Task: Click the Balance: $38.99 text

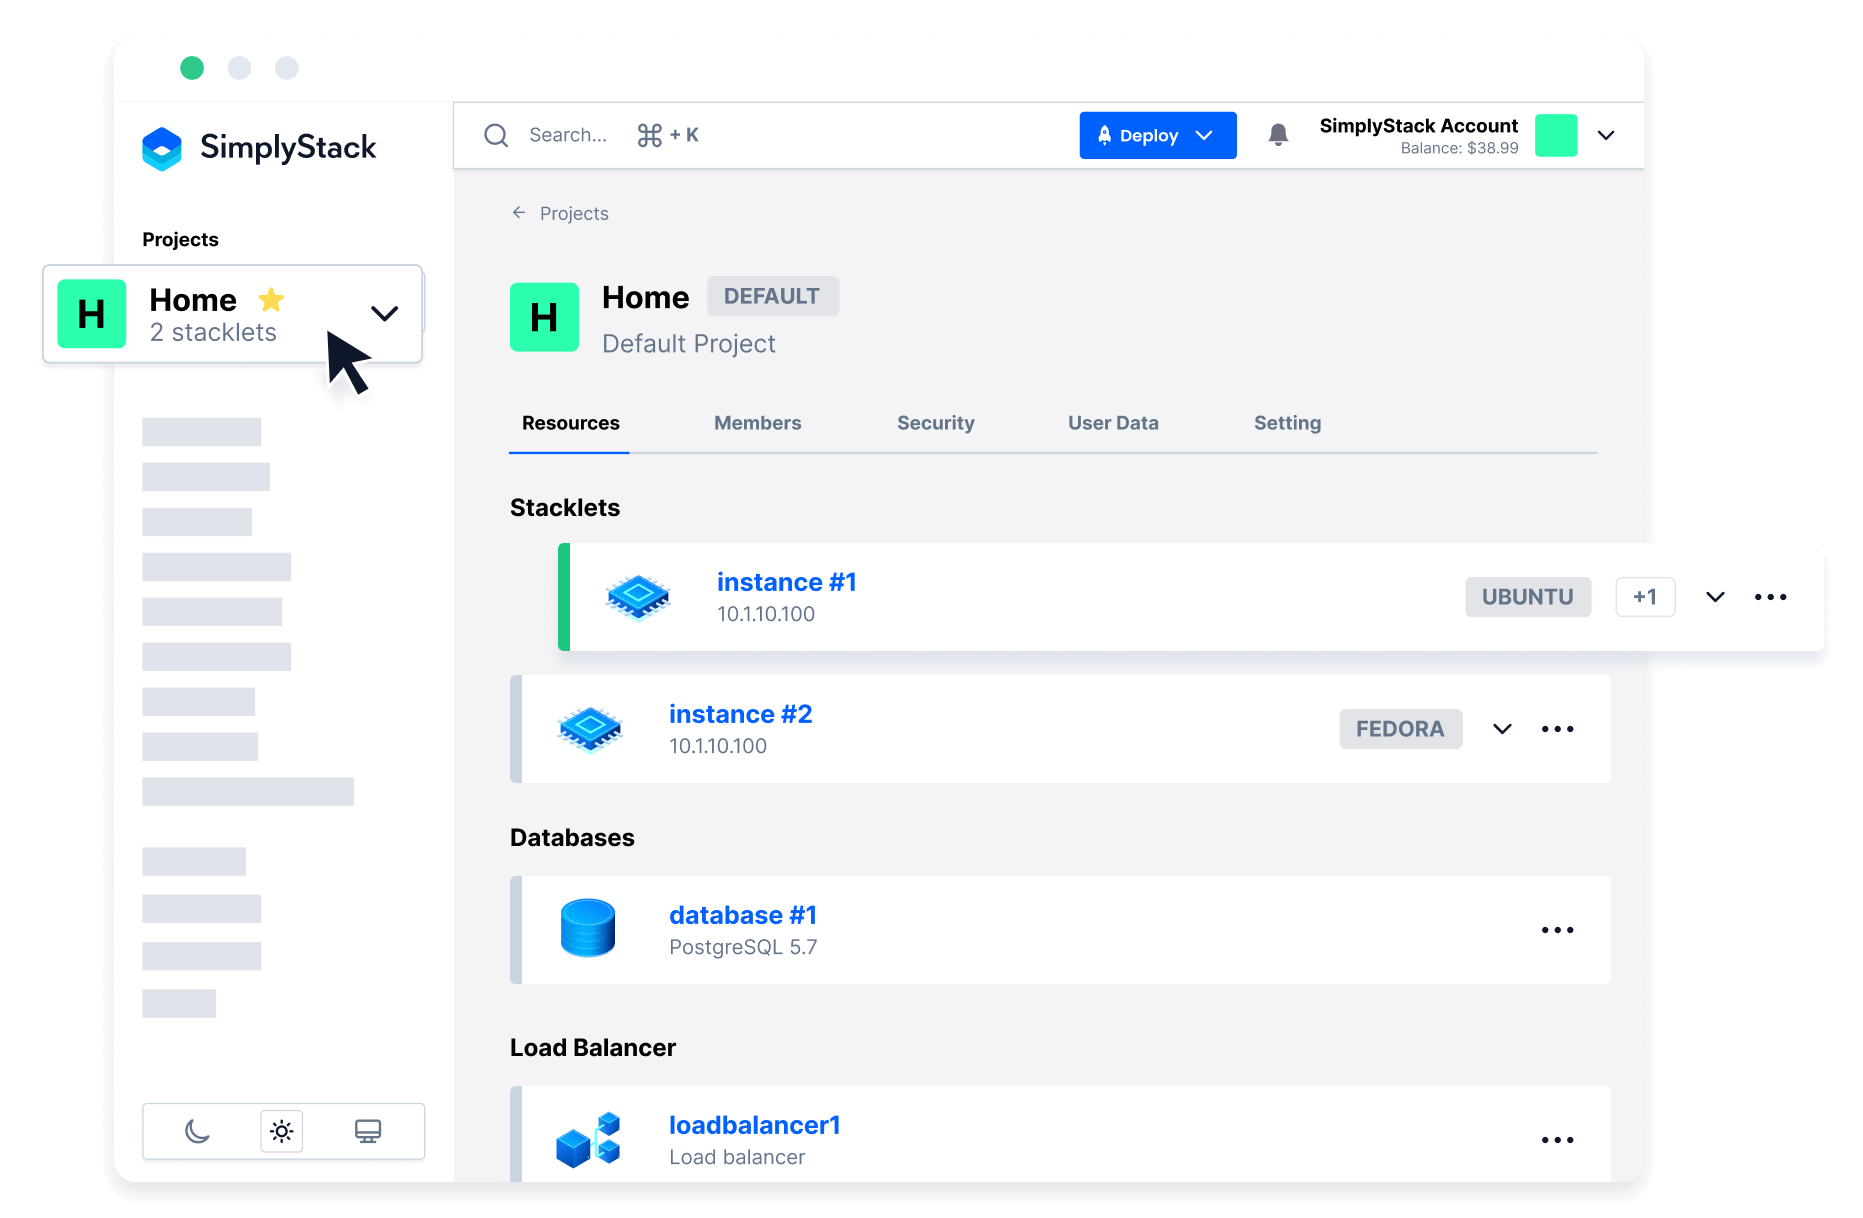Action: coord(1459,148)
